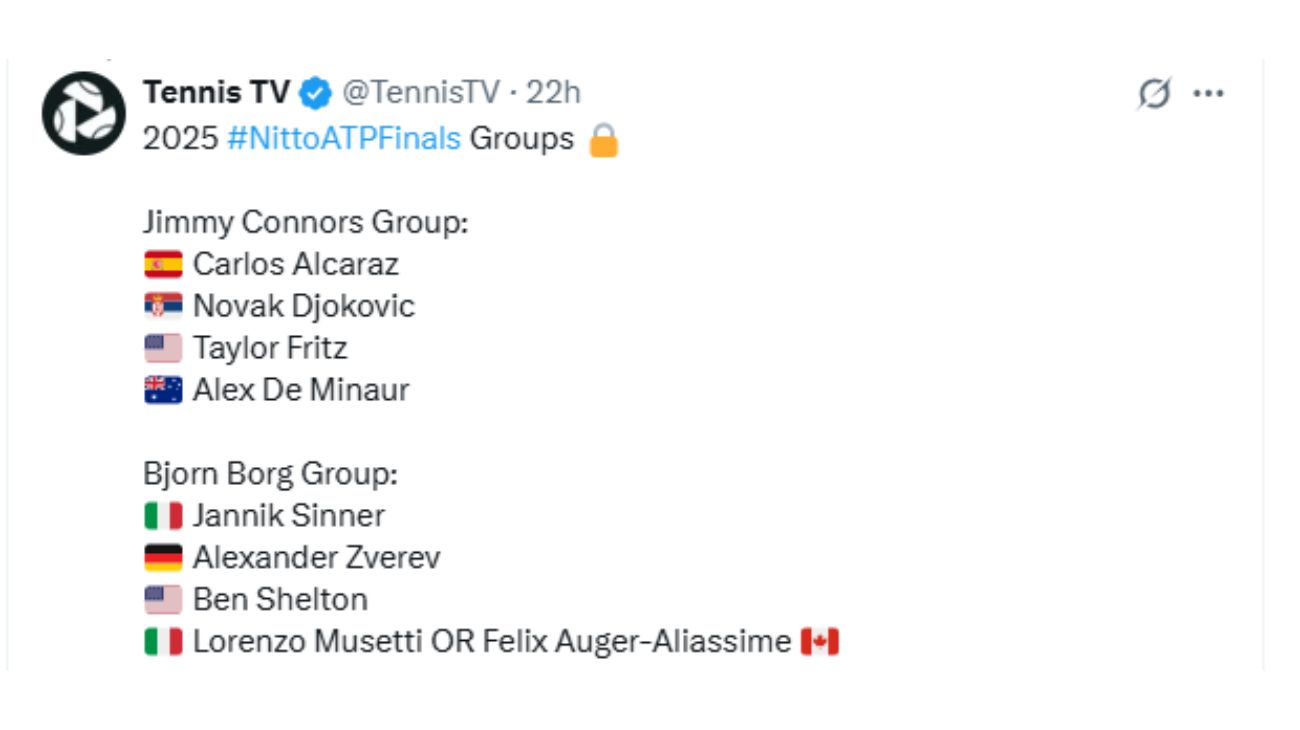Click the Serbia flag beside Novak Djokovic
The height and width of the screenshot is (730, 1300).
(163, 306)
